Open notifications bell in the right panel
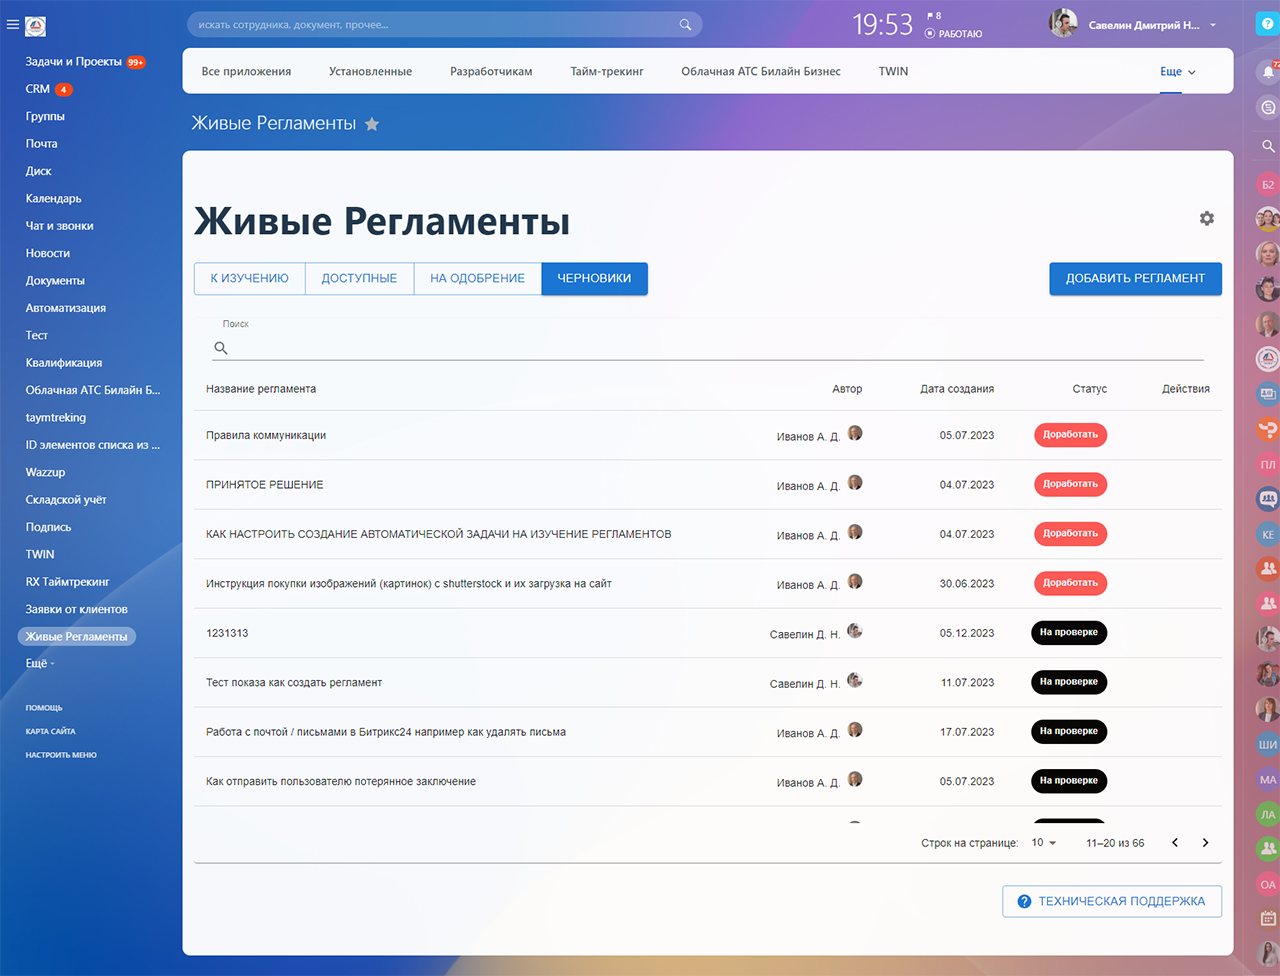This screenshot has width=1280, height=976. click(1268, 72)
